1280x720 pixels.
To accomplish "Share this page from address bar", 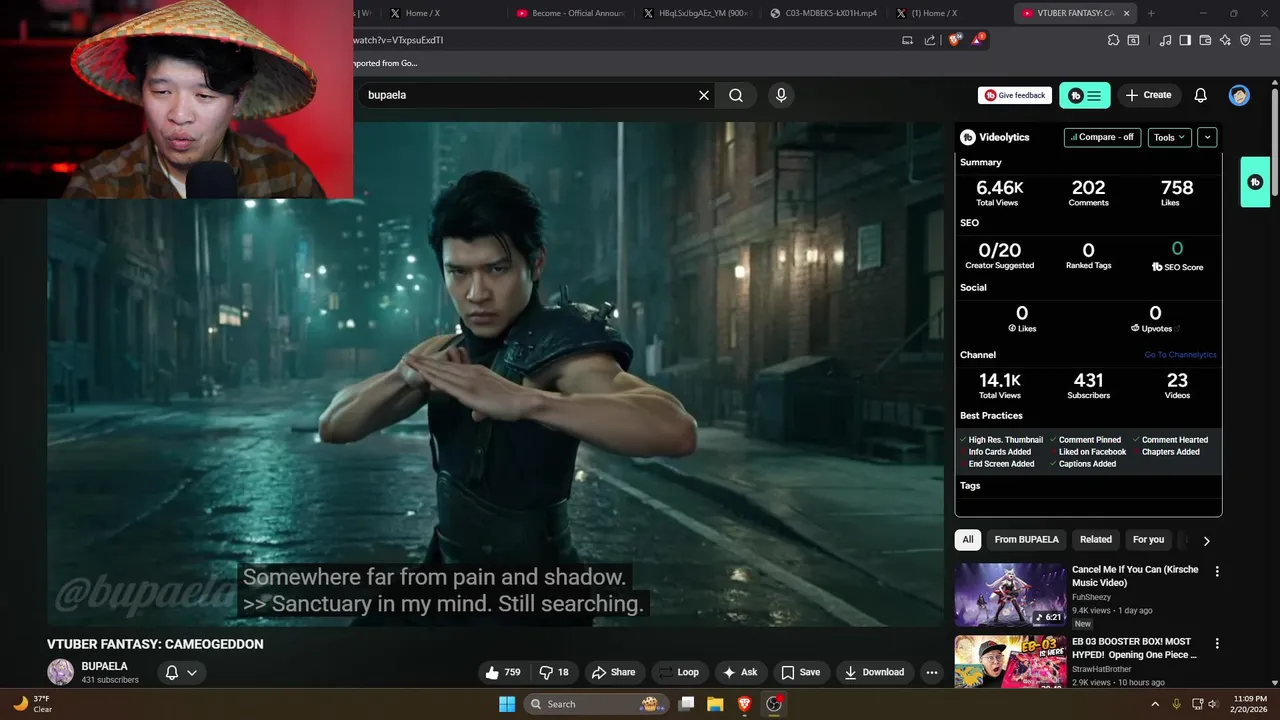I will [x=930, y=40].
